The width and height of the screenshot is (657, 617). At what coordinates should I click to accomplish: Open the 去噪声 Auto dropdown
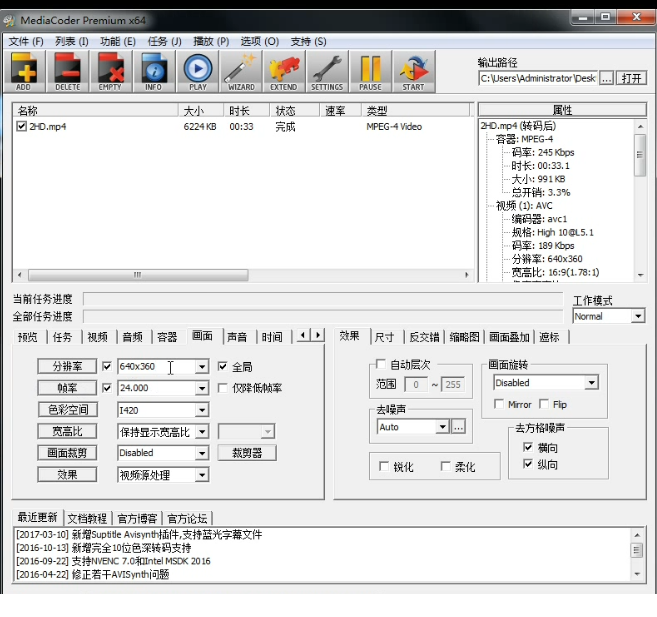pyautogui.click(x=442, y=427)
